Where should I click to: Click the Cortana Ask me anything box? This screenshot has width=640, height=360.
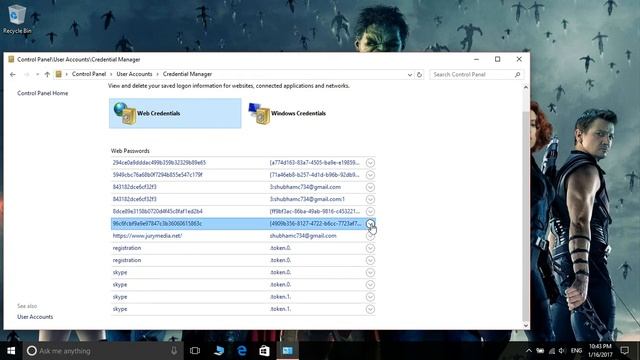click(102, 351)
